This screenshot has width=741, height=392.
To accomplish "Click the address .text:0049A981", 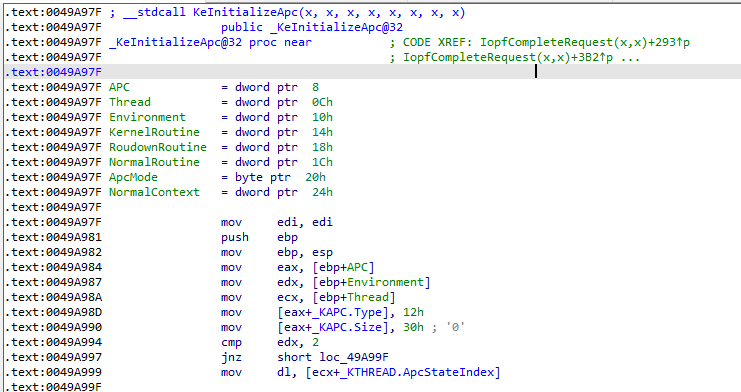I will pyautogui.click(x=53, y=238).
